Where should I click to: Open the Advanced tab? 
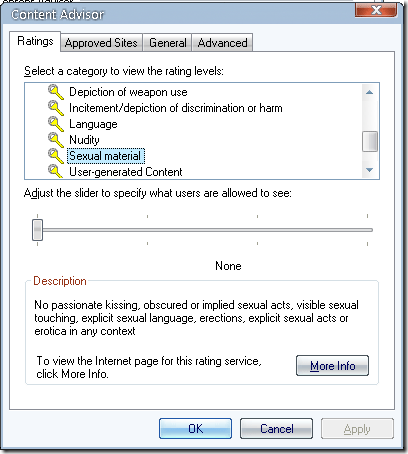[222, 43]
